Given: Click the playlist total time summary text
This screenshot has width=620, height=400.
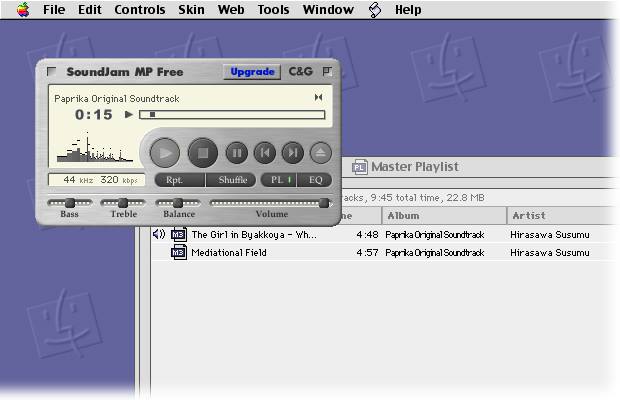Looking at the screenshot, I should (413, 198).
